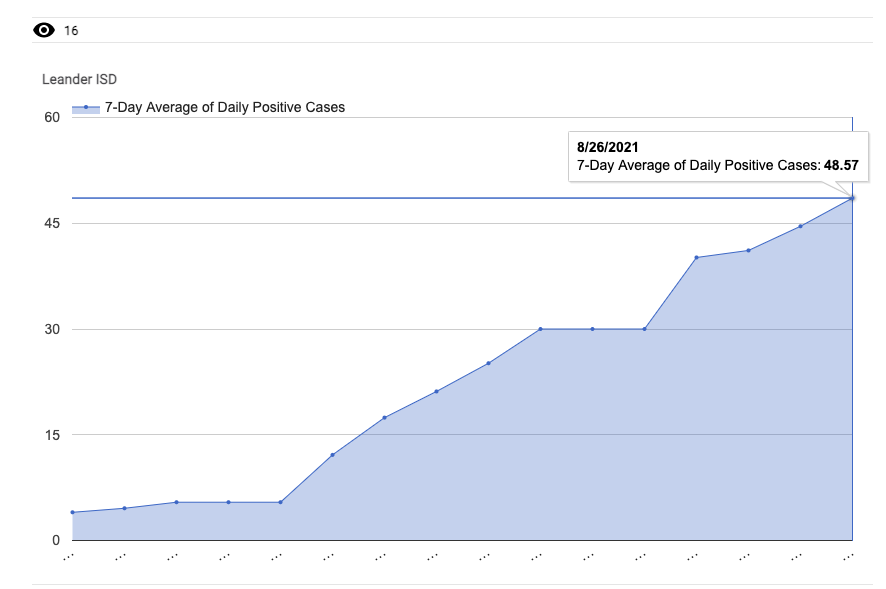The image size is (886, 589).
Task: Click the last truncated x-axis date label
Action: click(x=848, y=556)
